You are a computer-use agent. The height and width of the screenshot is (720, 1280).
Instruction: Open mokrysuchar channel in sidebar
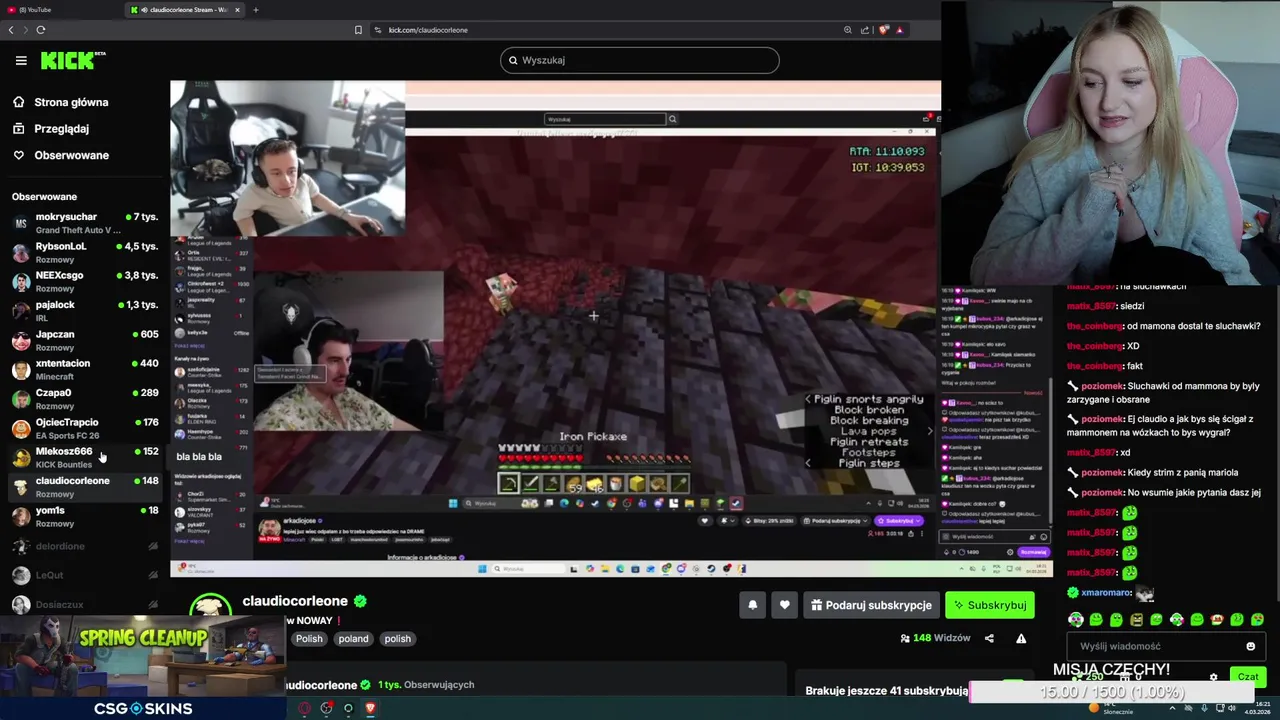click(85, 223)
